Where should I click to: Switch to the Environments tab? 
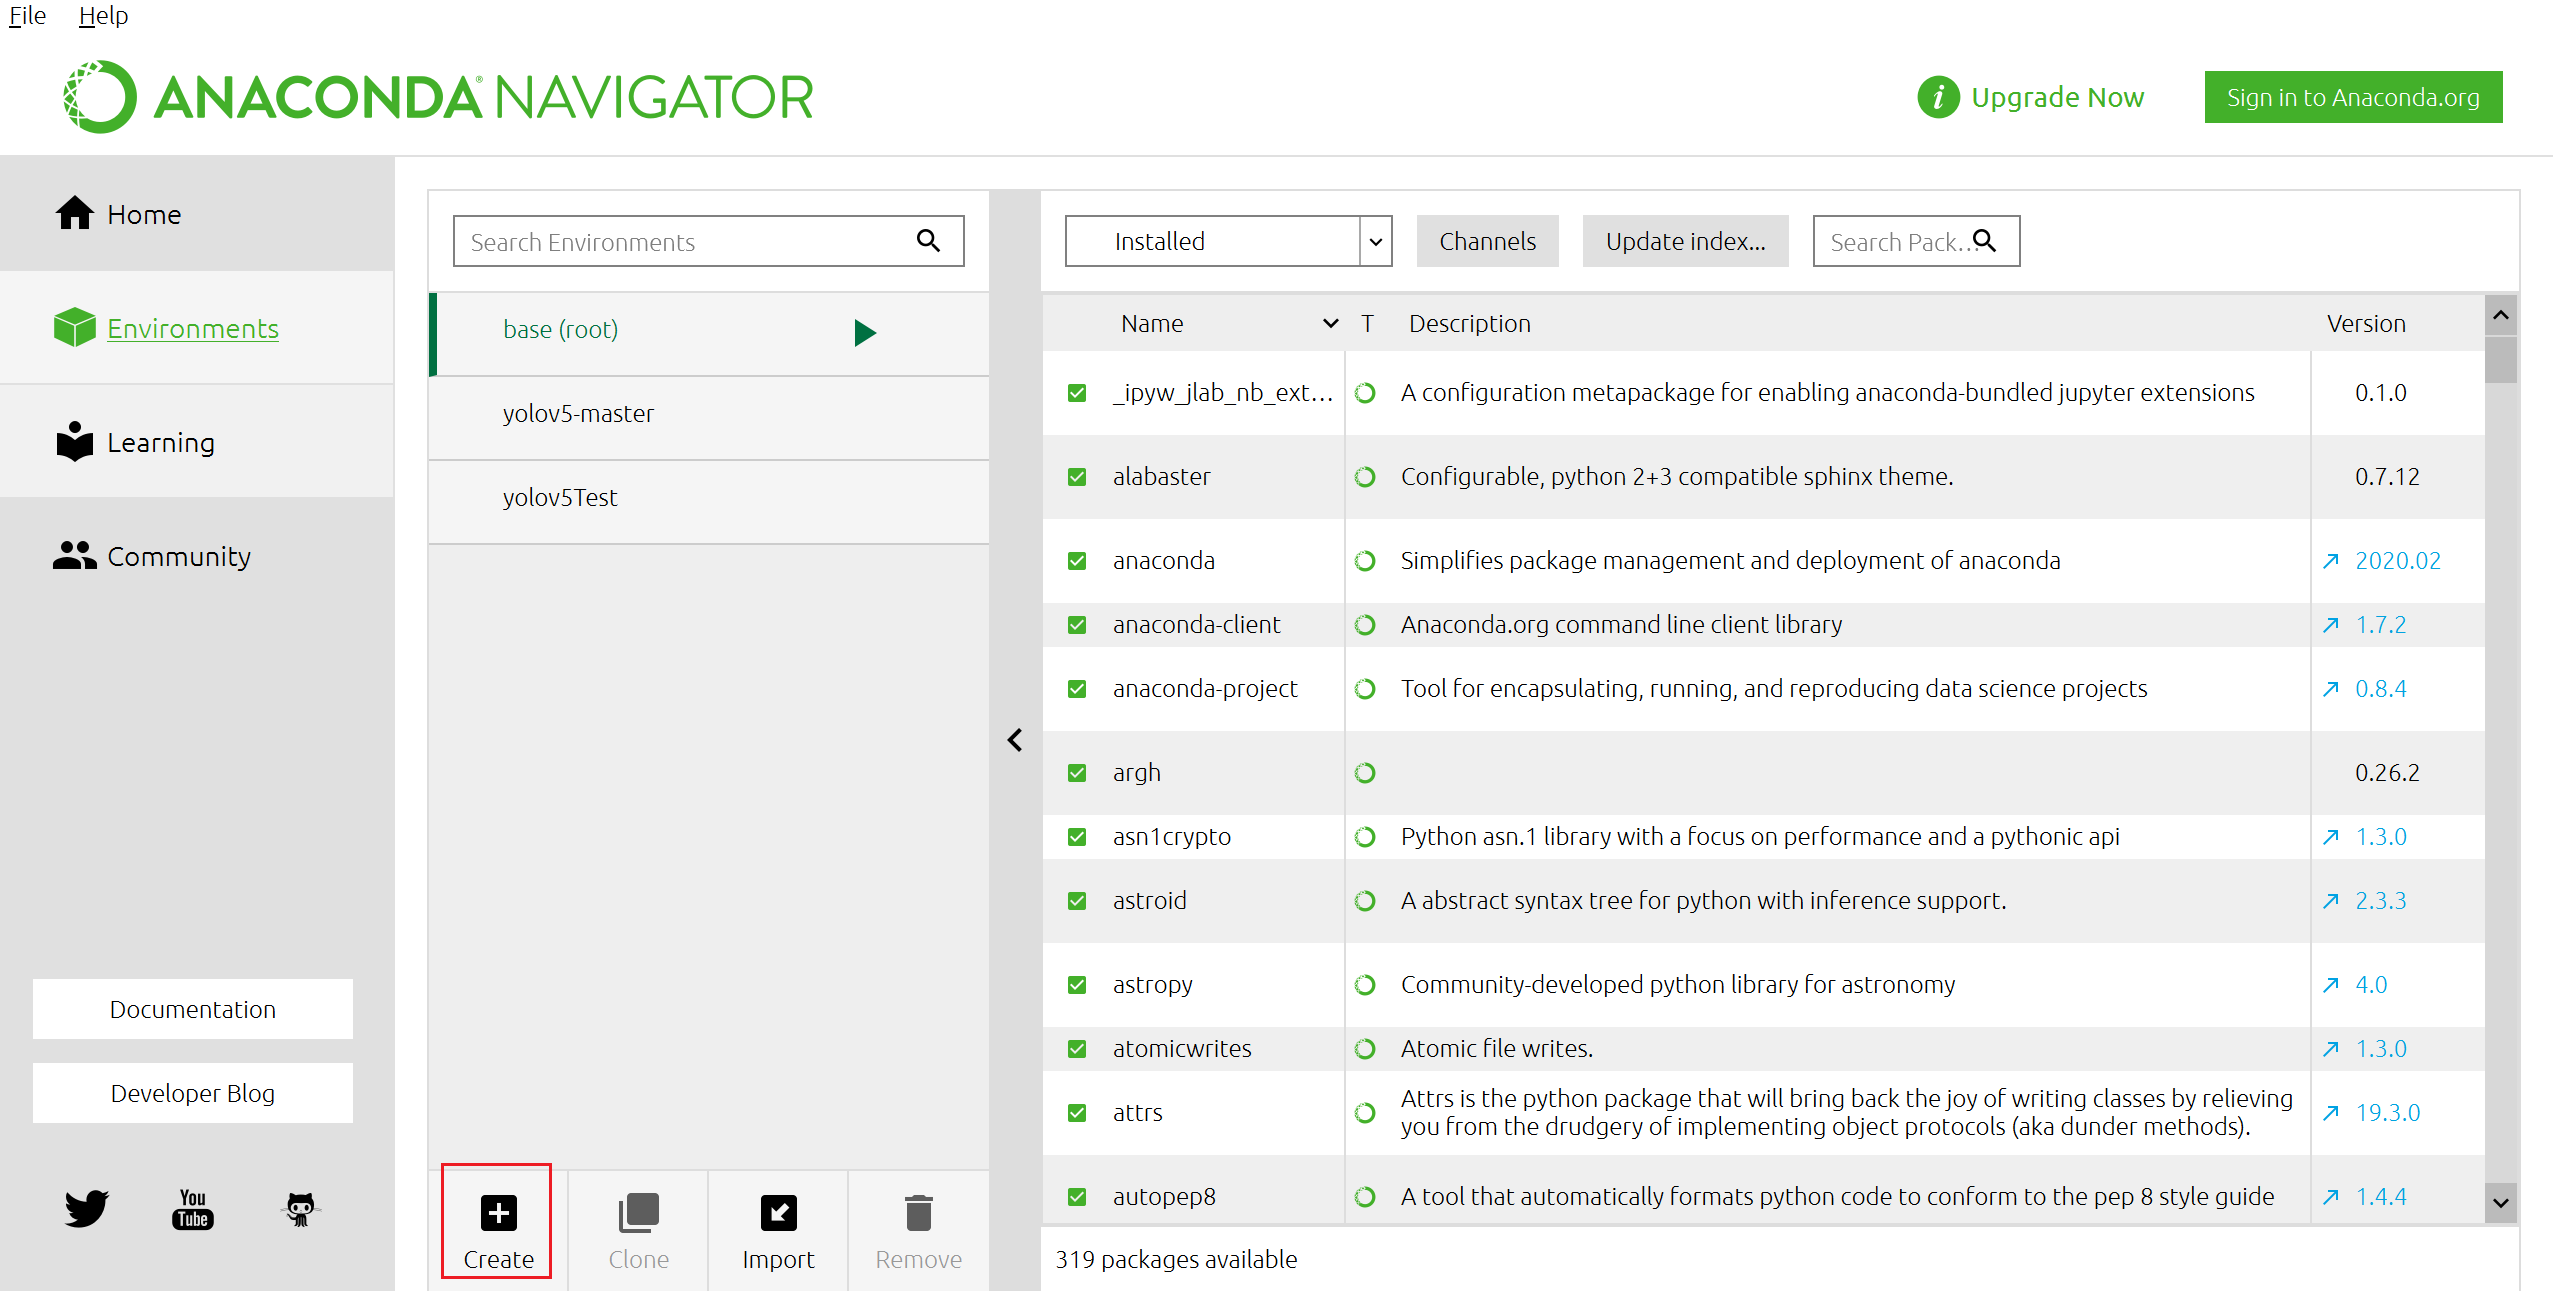197,327
